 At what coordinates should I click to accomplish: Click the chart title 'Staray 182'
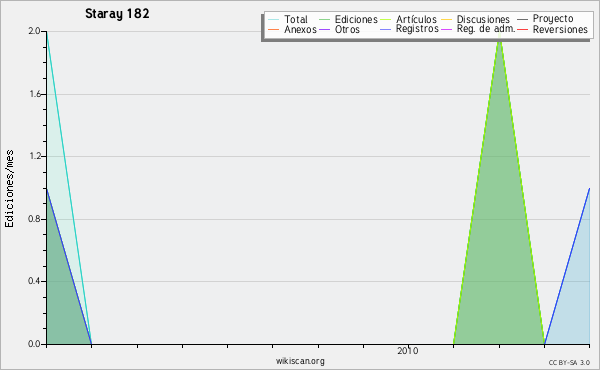coord(117,13)
